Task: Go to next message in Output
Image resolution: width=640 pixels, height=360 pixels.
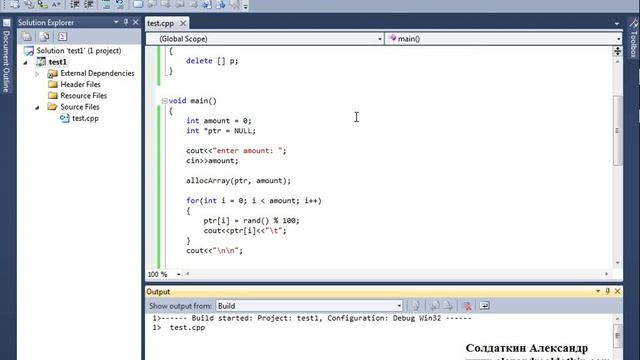Action: coord(448,306)
